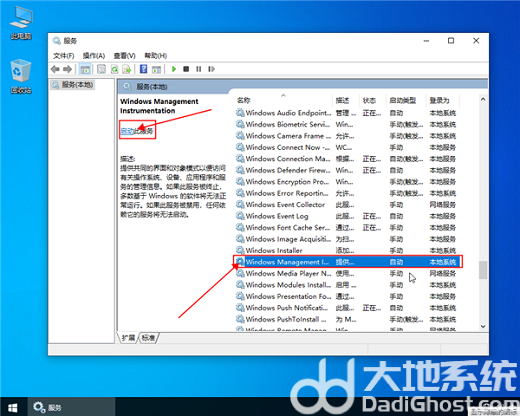Click the green Start service button
Screen dimensions: 520x416
click(x=174, y=69)
